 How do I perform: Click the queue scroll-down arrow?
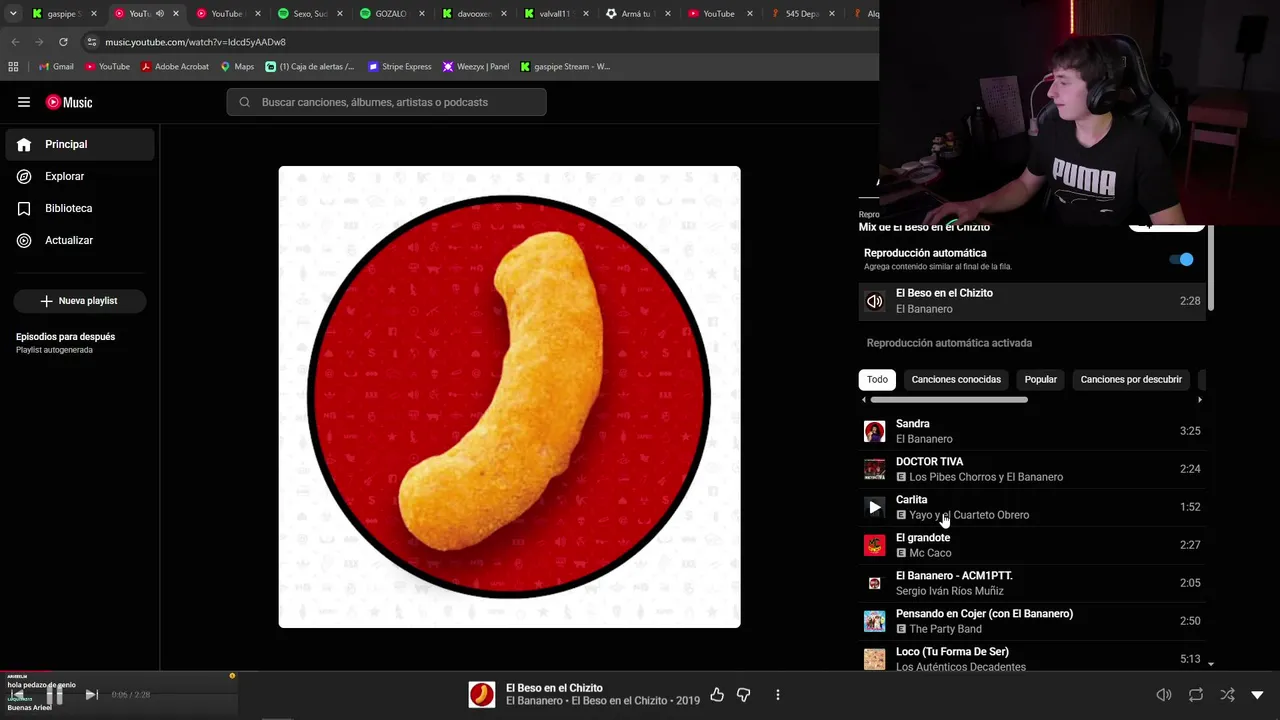(x=1211, y=664)
